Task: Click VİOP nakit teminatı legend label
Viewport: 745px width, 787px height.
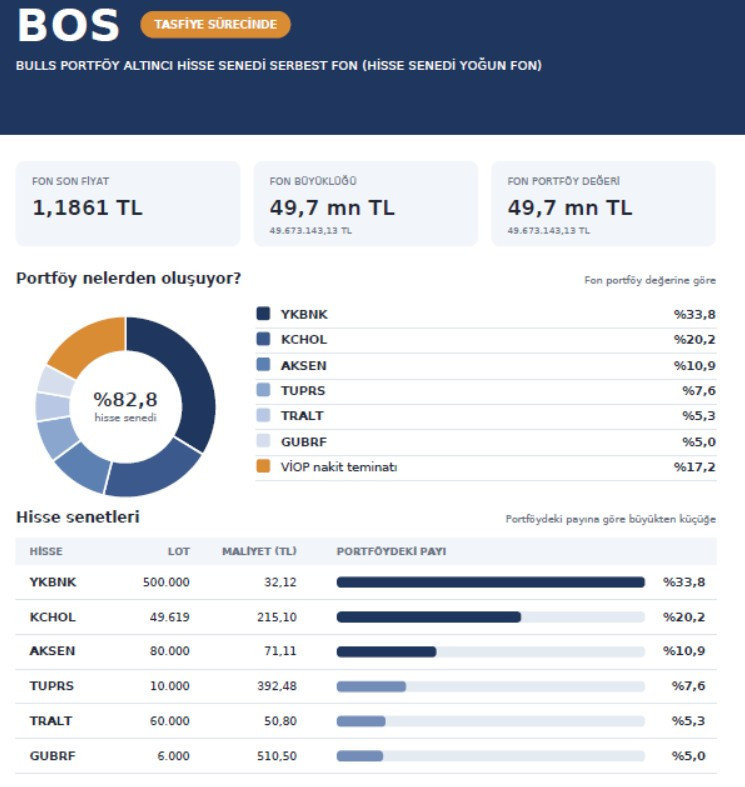Action: point(339,467)
